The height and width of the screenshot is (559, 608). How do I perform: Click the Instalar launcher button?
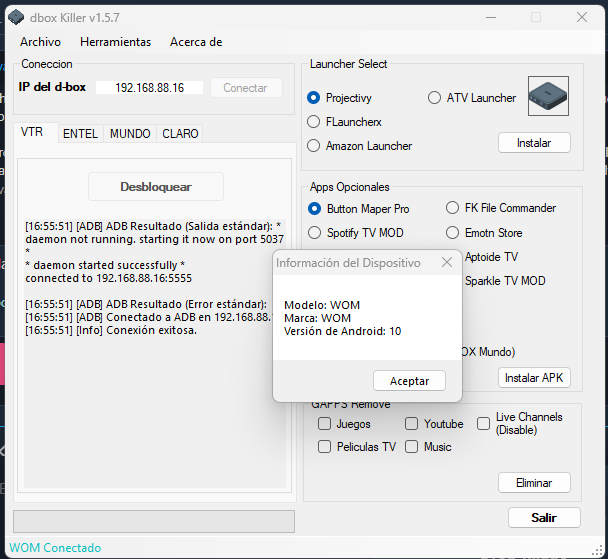(534, 143)
